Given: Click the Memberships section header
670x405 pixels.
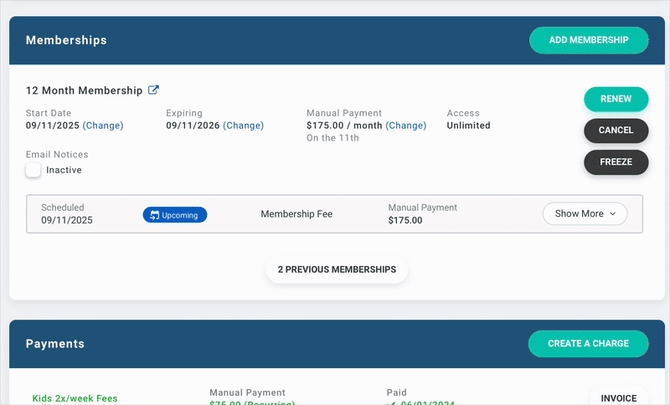Looking at the screenshot, I should tap(66, 41).
